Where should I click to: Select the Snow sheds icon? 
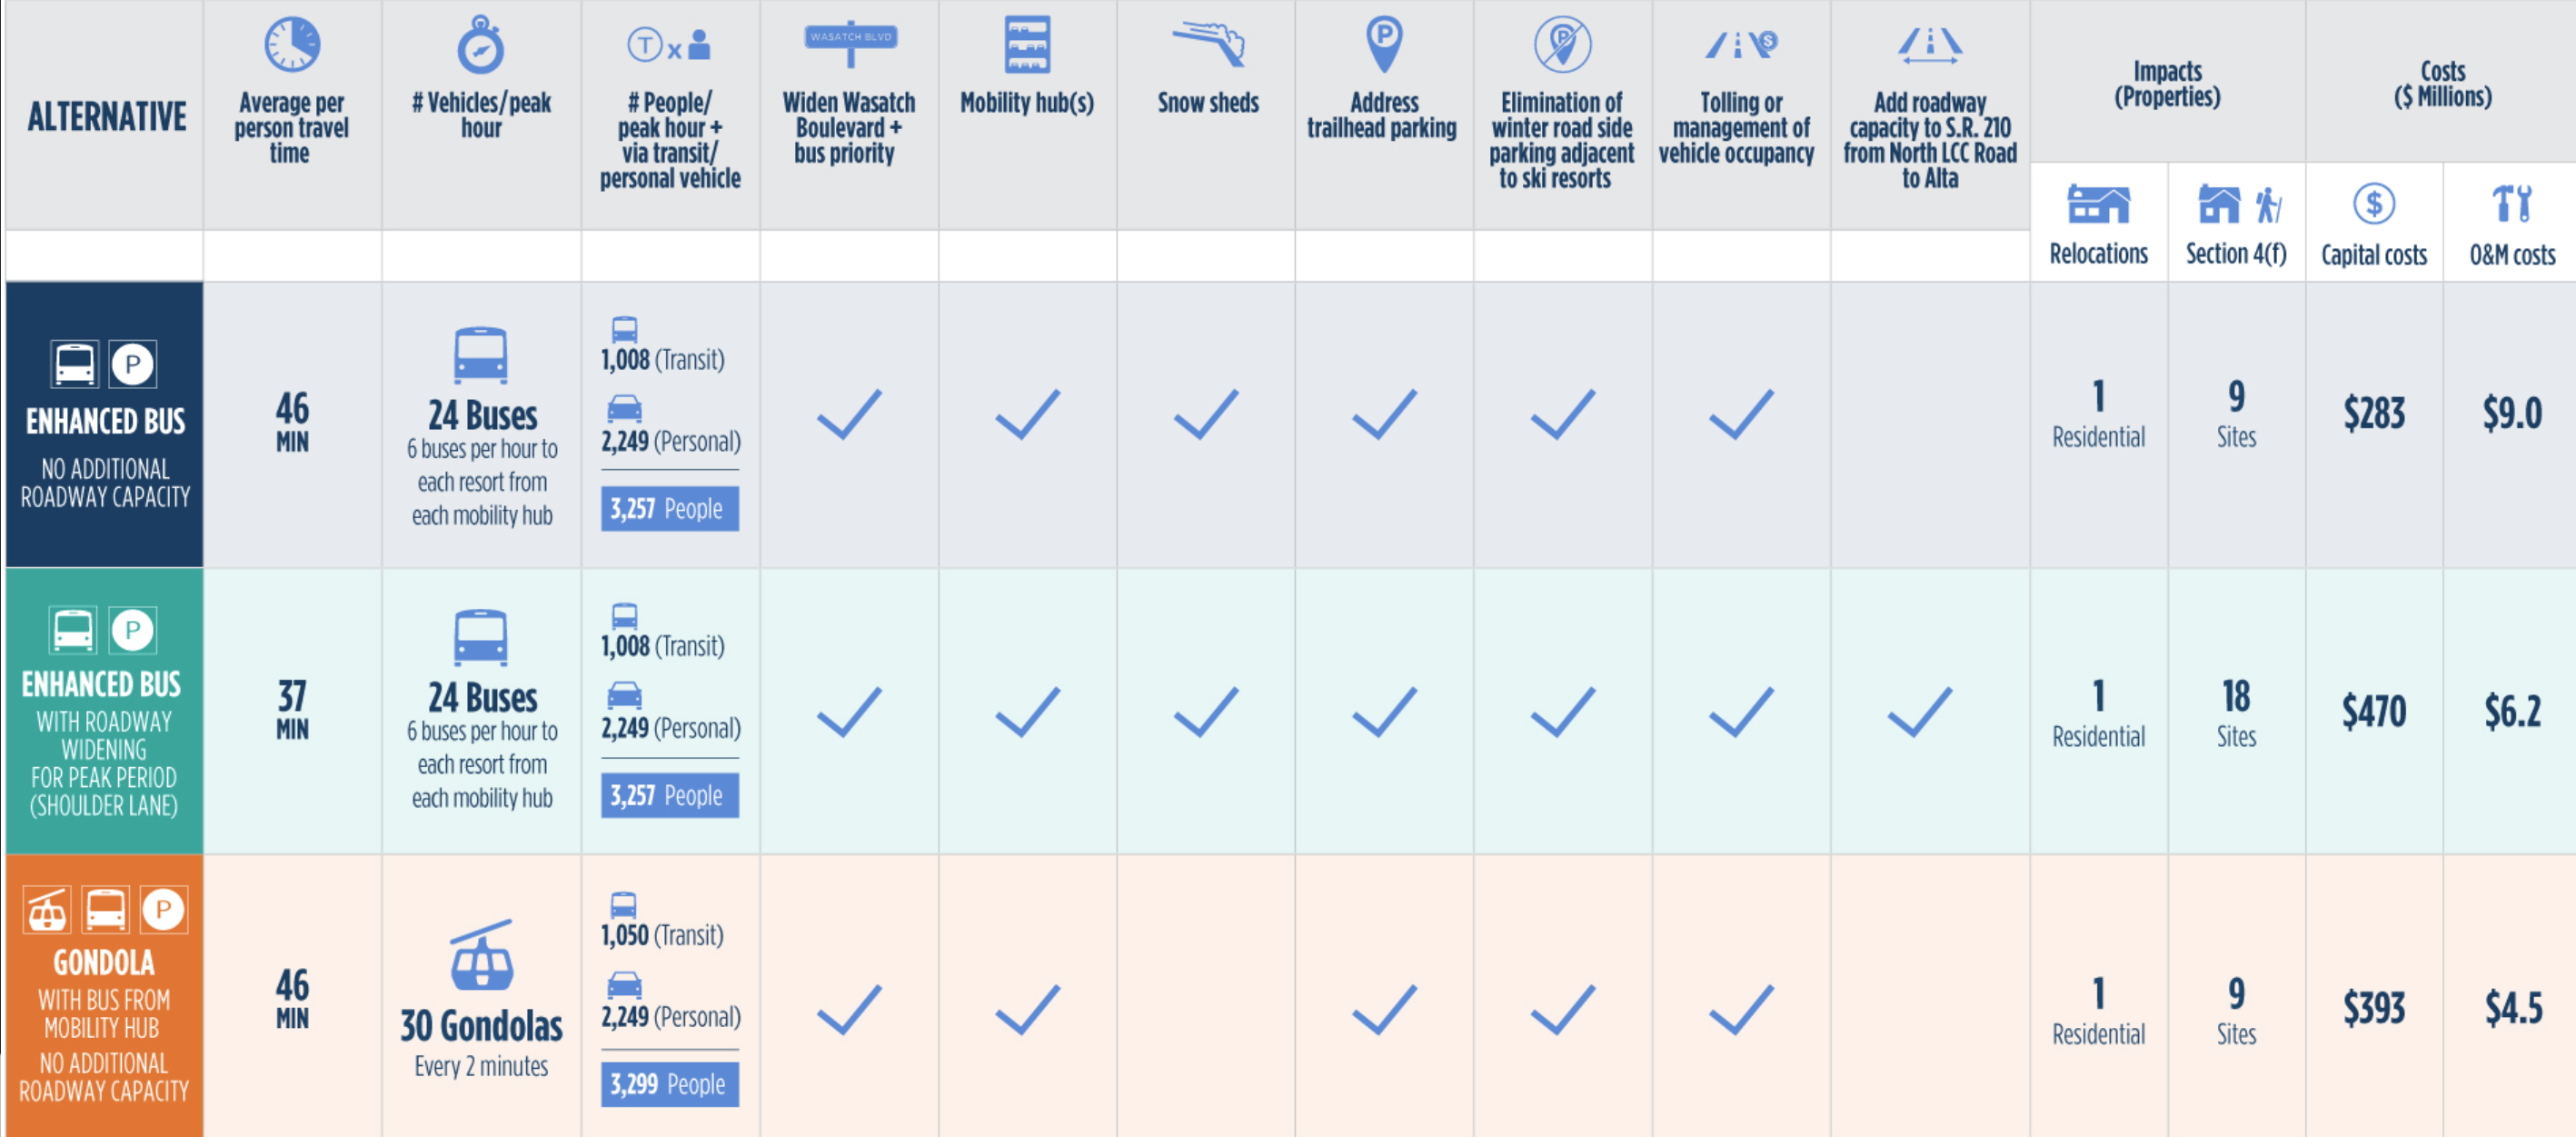click(1208, 44)
